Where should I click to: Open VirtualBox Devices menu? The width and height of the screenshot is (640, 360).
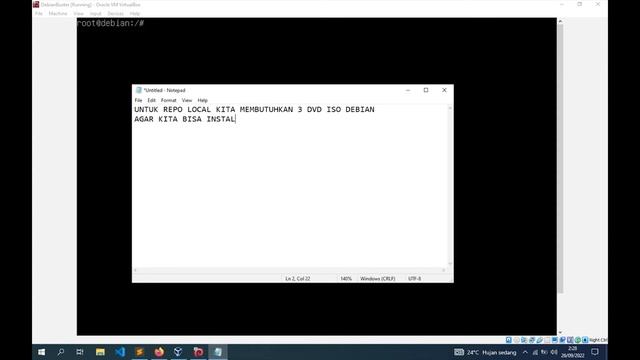pos(116,13)
